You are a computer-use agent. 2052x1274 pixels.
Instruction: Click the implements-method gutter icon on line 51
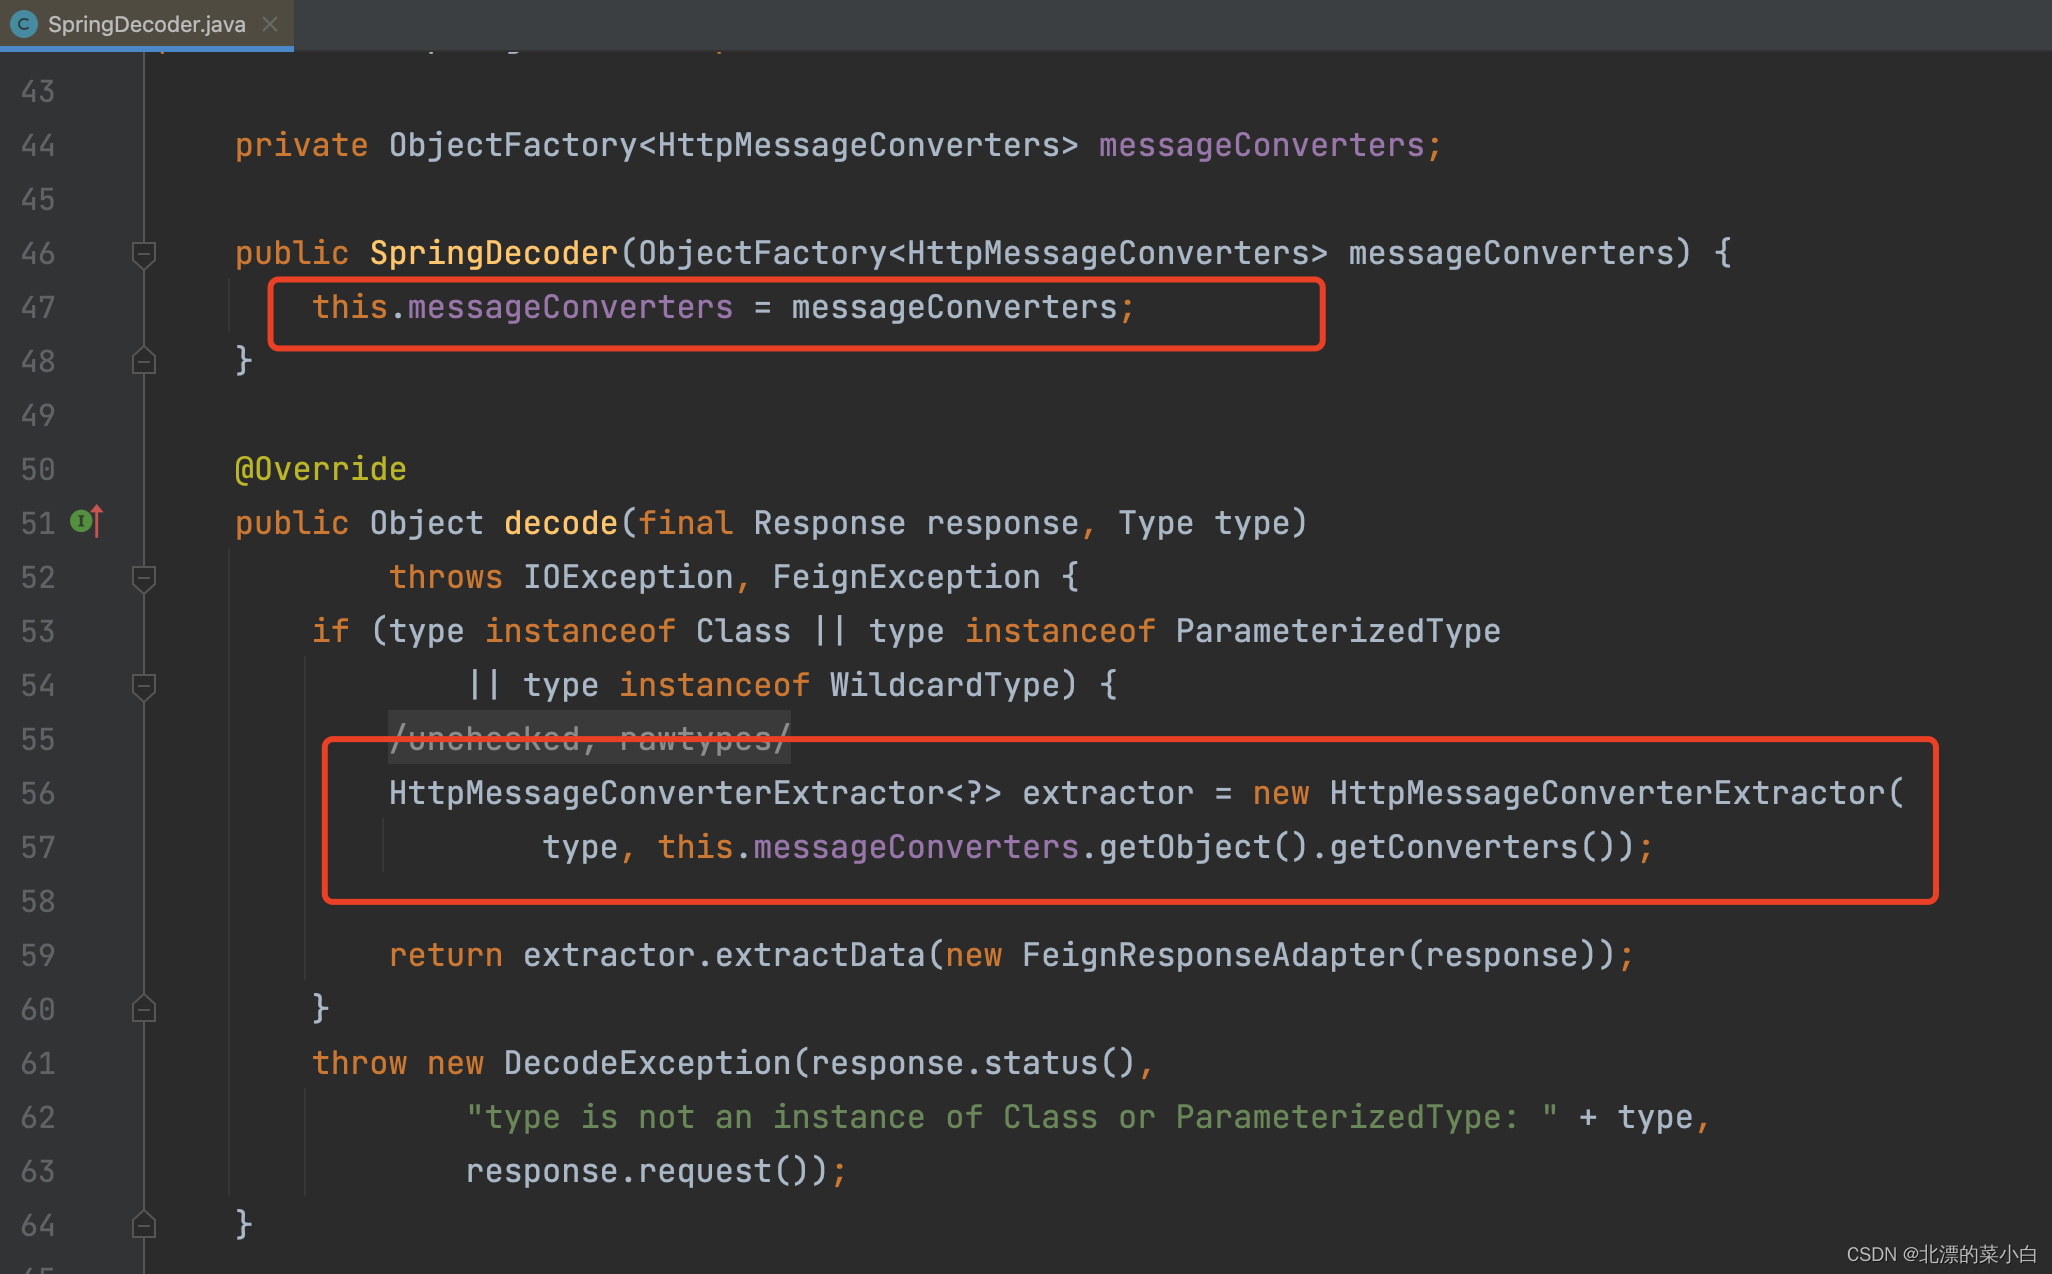tap(86, 521)
